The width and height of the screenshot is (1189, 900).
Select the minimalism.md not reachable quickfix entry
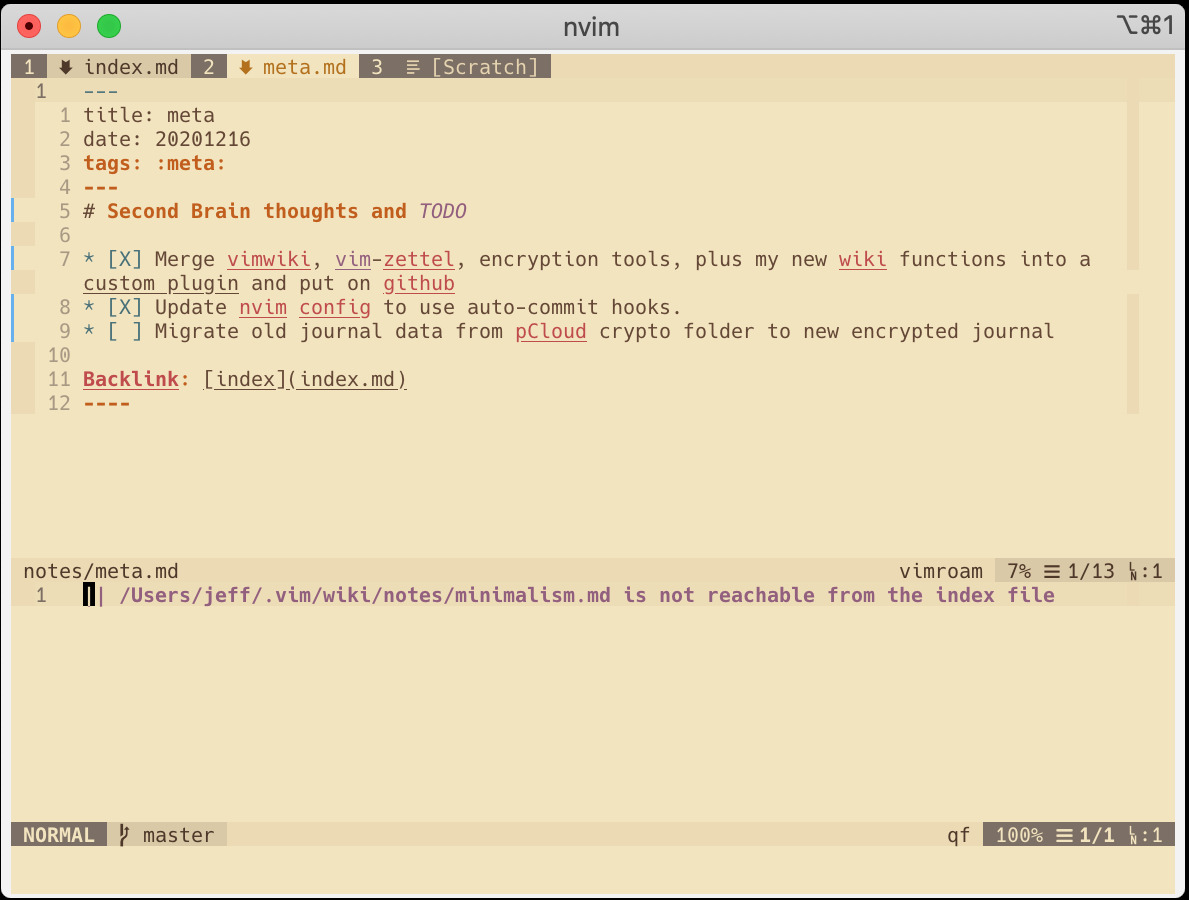tap(587, 595)
